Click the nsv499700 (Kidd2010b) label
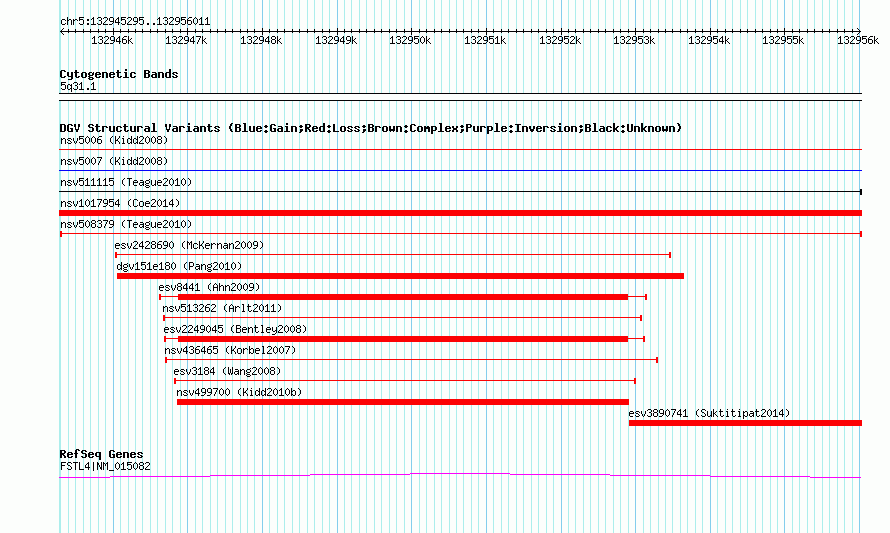 (x=239, y=392)
